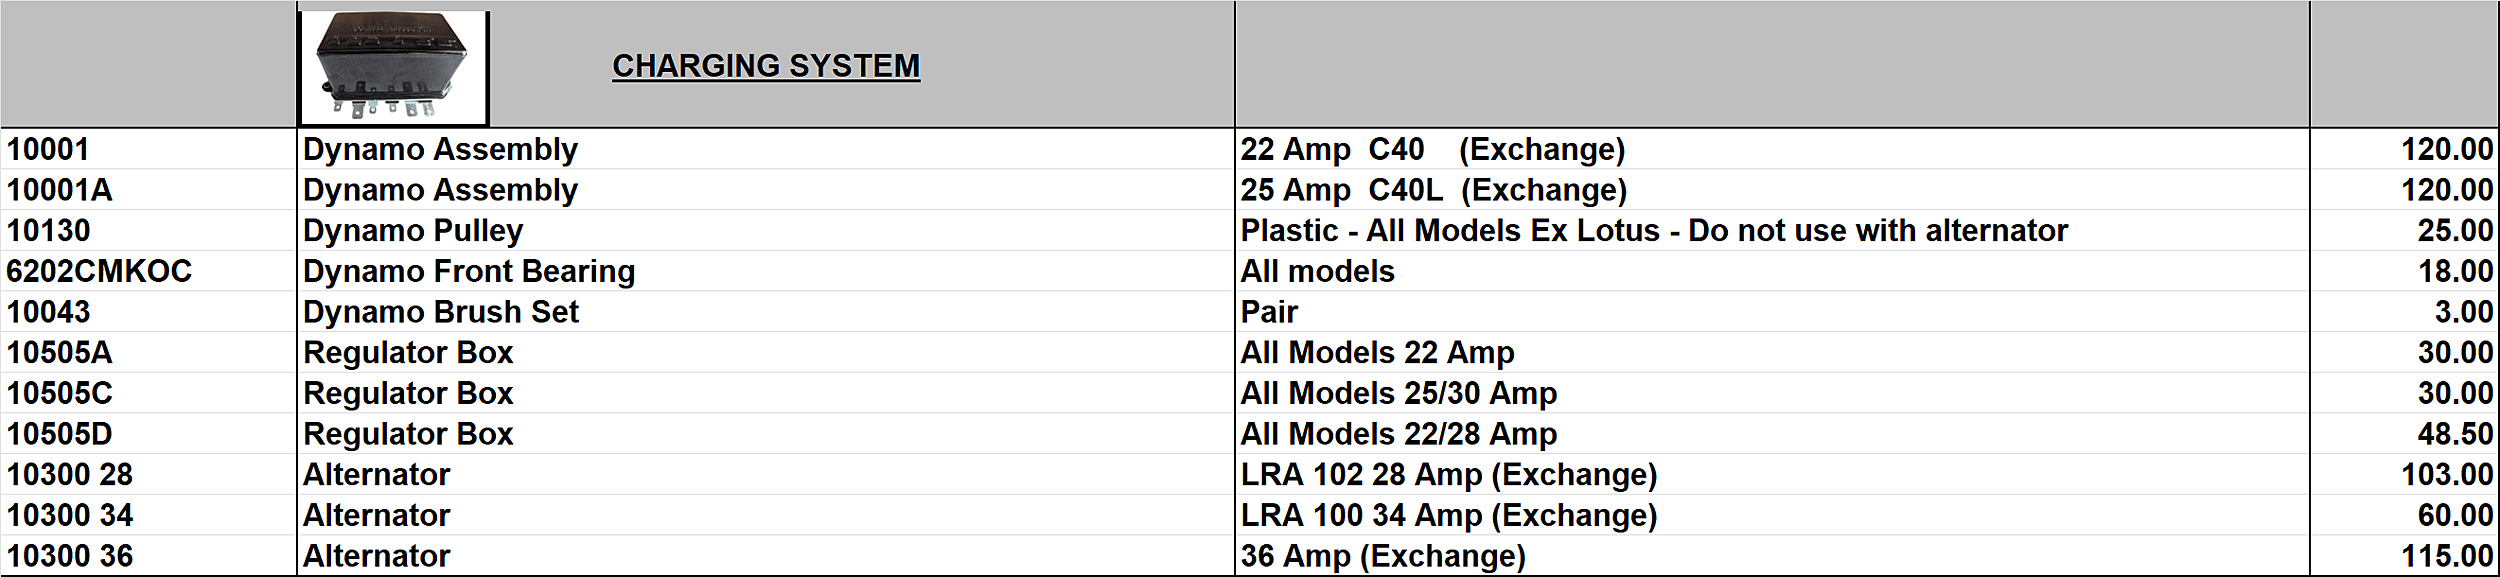The height and width of the screenshot is (577, 2500).
Task: Click the 'All Models 25/30 Amp' cell
Action: [1398, 393]
